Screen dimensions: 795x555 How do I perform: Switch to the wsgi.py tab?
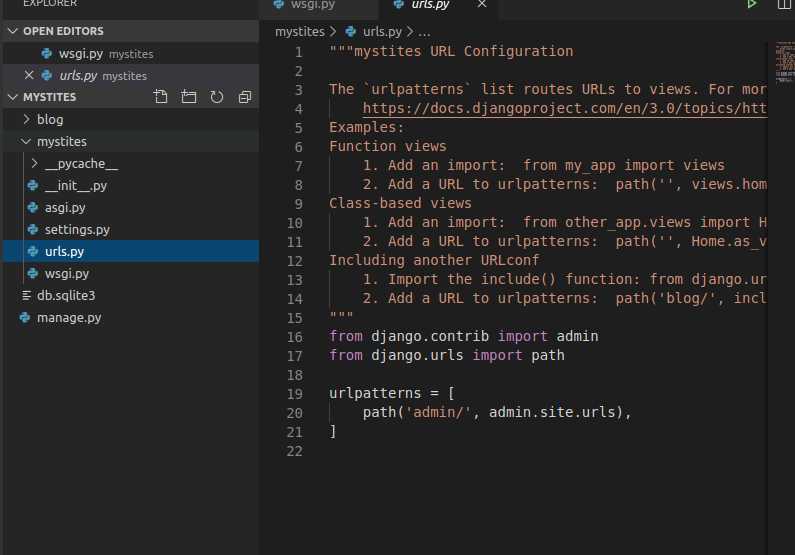coord(312,5)
